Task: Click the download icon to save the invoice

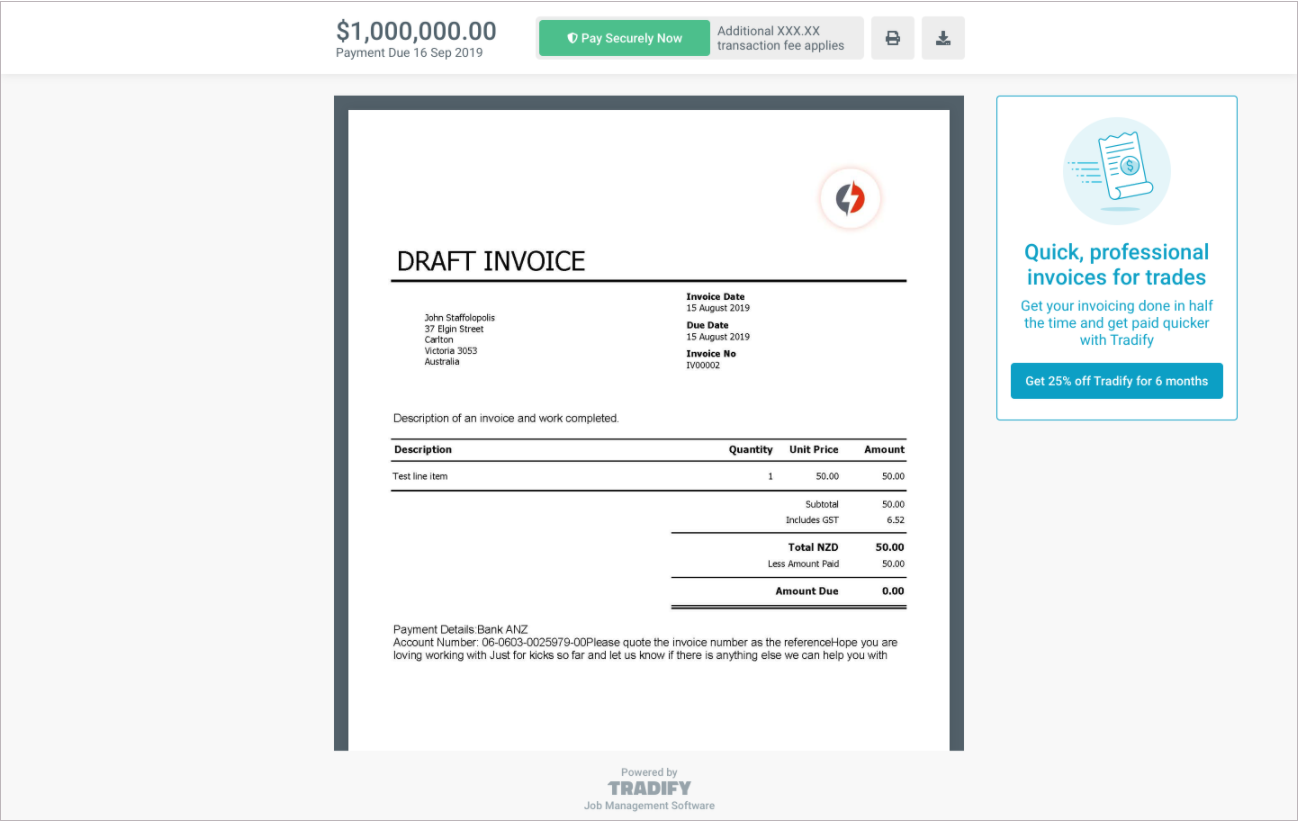Action: (x=942, y=37)
